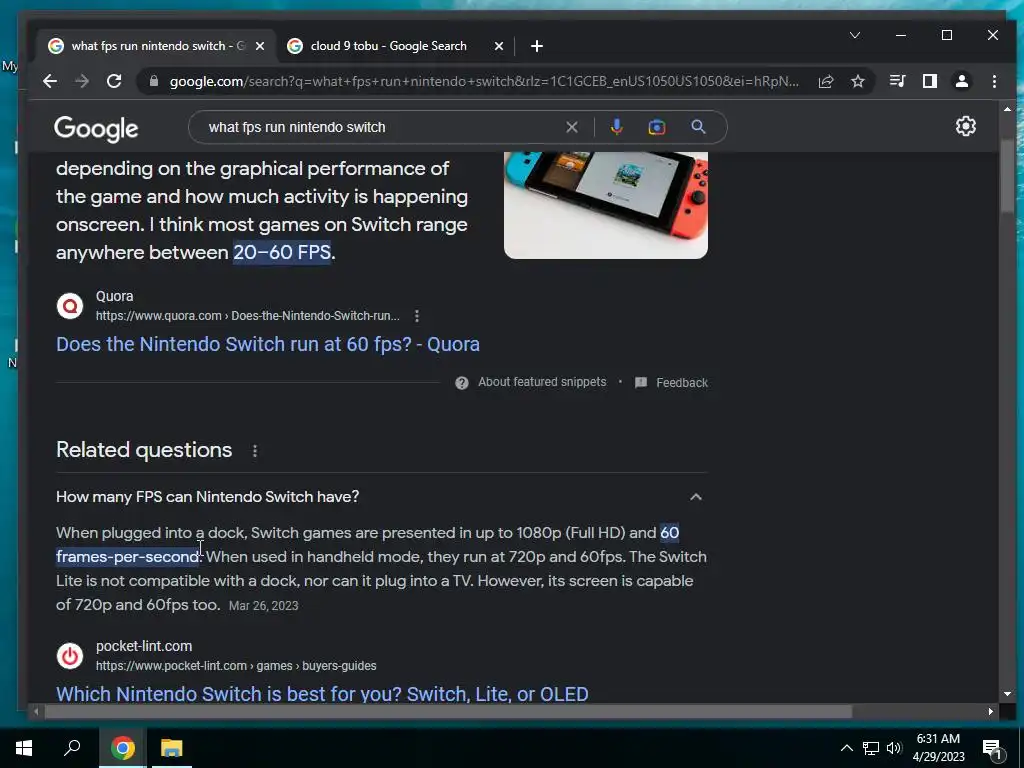This screenshot has width=1024, height=768.
Task: Click horizontal scrollbar left arrow
Action: tap(36, 712)
